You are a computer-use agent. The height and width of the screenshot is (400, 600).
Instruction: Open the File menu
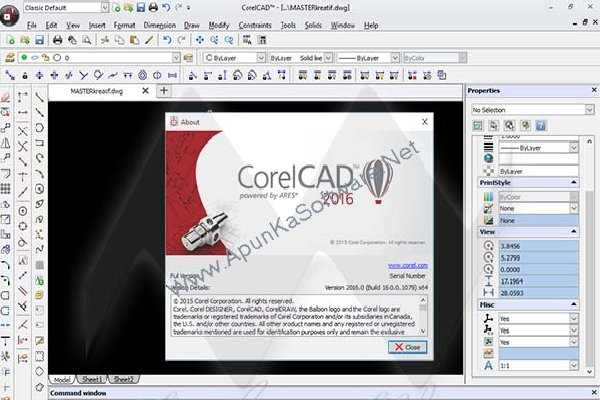click(x=32, y=25)
